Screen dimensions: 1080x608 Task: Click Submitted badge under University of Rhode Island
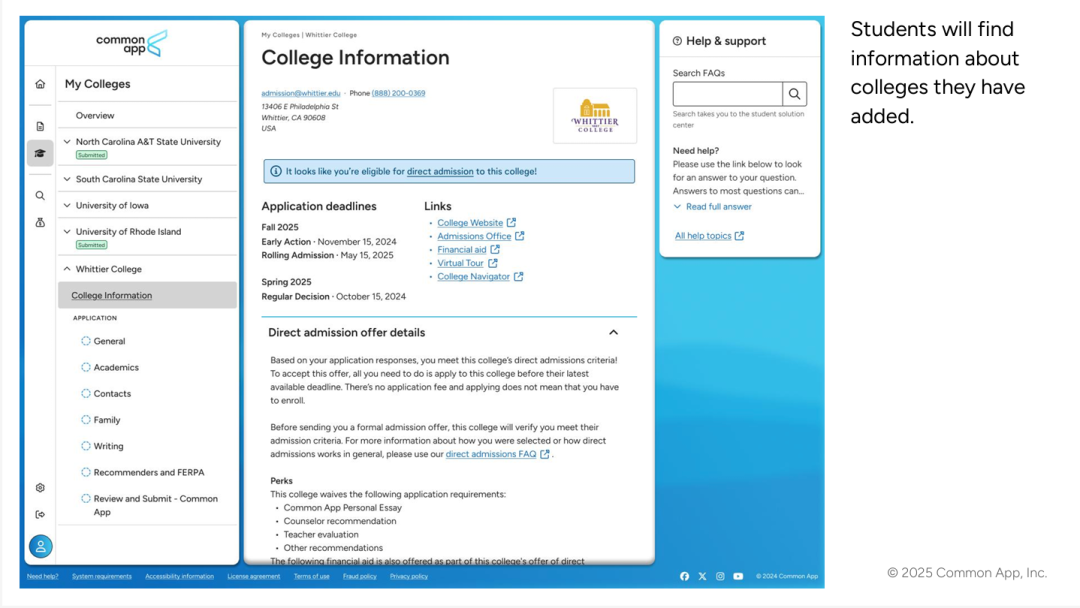coord(92,245)
